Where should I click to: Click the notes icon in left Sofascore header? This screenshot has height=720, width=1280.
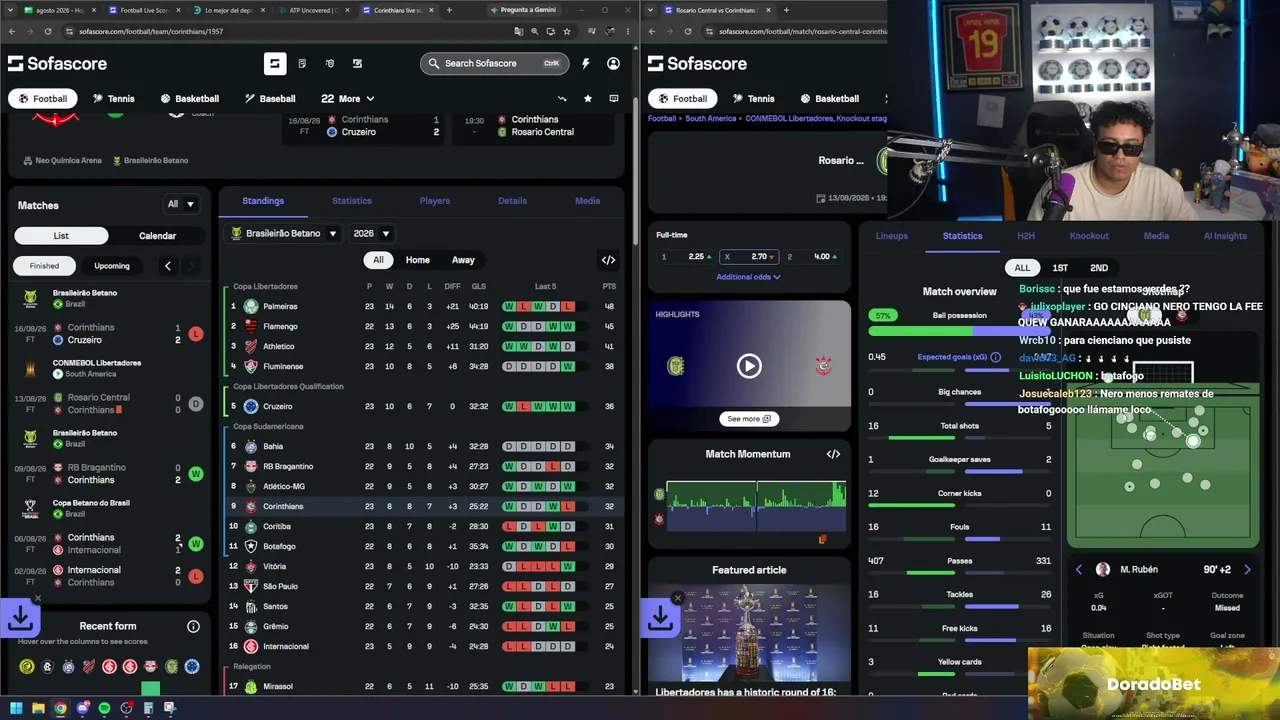point(302,63)
